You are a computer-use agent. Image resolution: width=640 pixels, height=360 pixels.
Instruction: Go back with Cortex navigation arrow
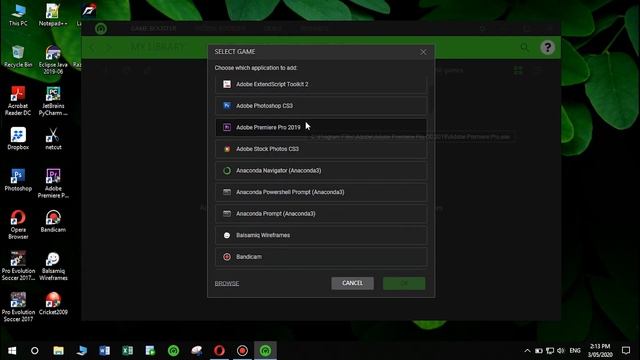point(92,47)
